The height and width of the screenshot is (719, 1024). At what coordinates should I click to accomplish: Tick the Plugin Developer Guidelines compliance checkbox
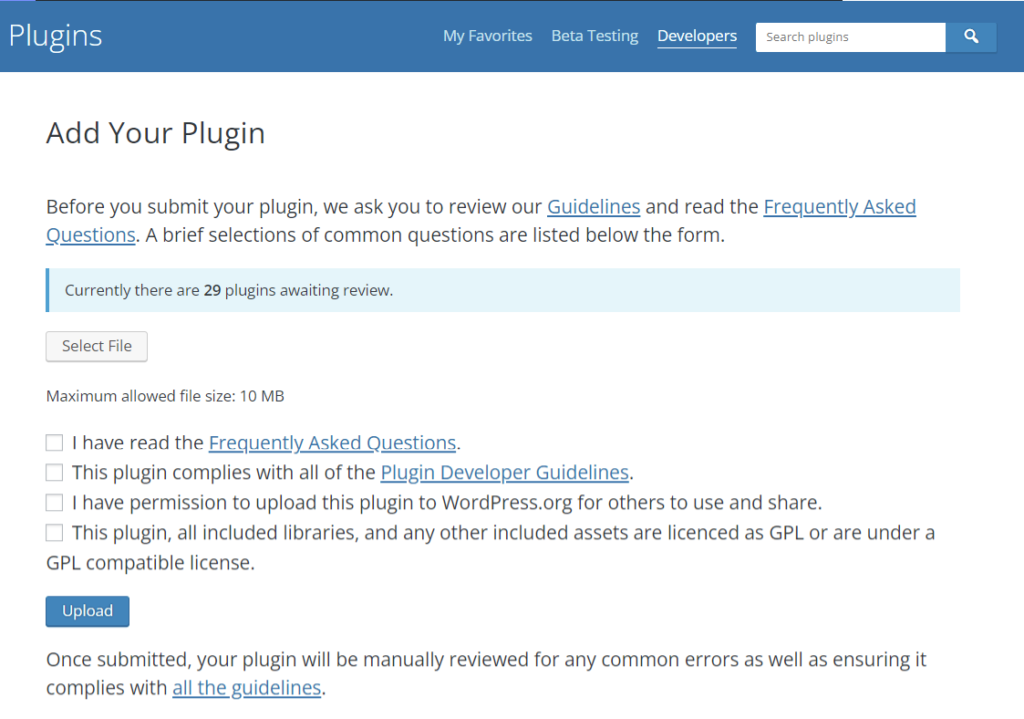tap(54, 472)
